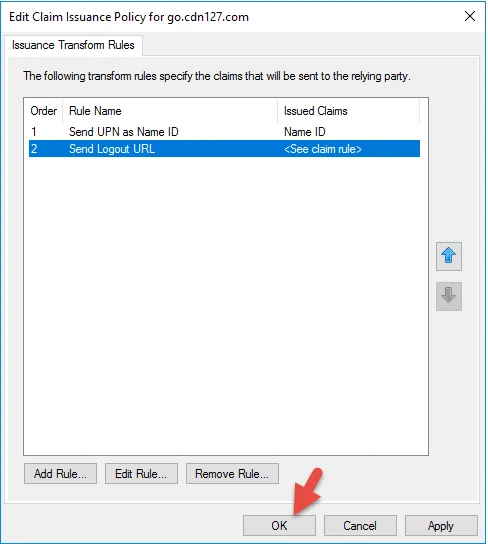This screenshot has width=488, height=544.
Task: Click the dialog title bar text
Action: coord(129,17)
